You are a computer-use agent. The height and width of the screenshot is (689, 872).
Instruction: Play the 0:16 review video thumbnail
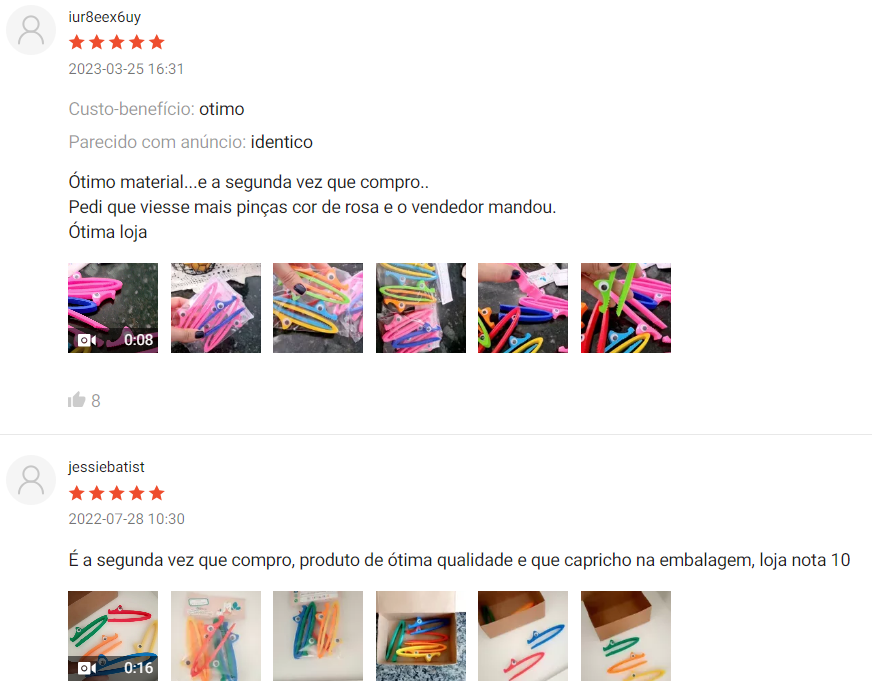(x=113, y=636)
